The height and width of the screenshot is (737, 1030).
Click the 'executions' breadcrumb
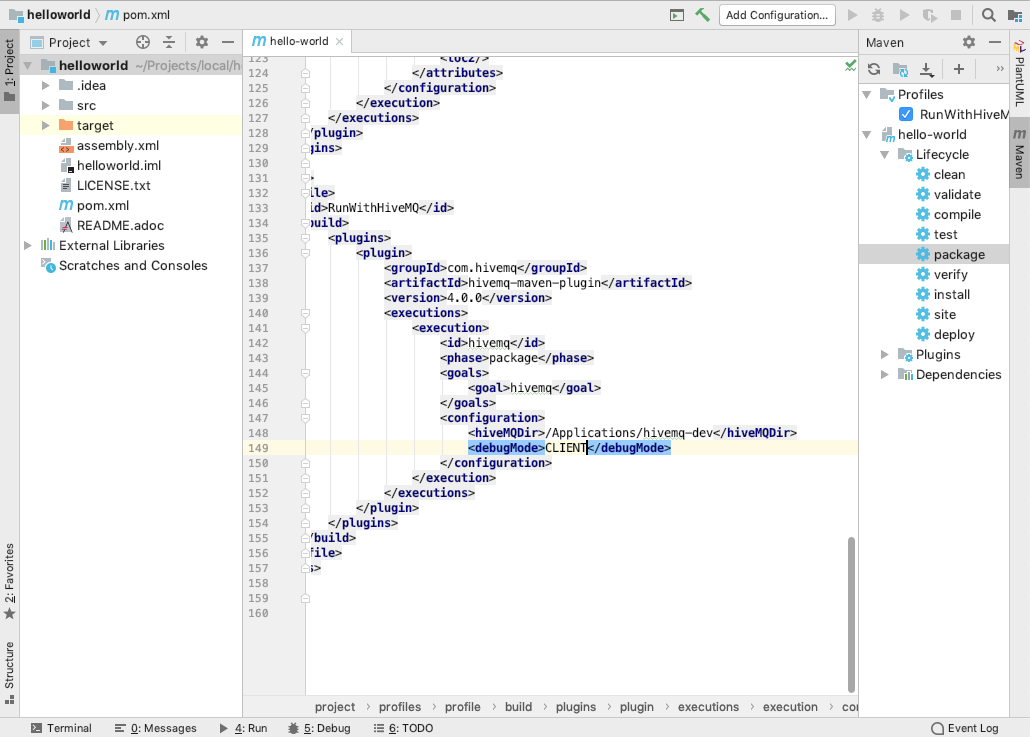[x=708, y=707]
